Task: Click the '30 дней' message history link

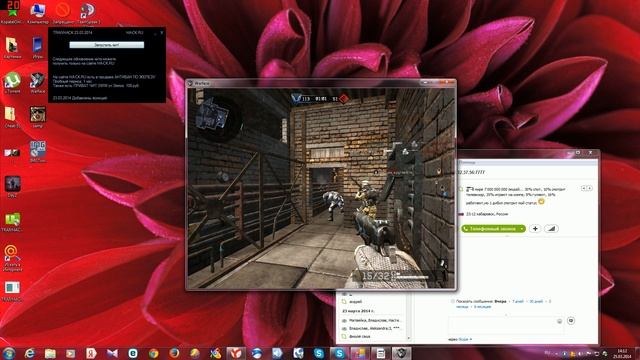Action: pyautogui.click(x=536, y=301)
